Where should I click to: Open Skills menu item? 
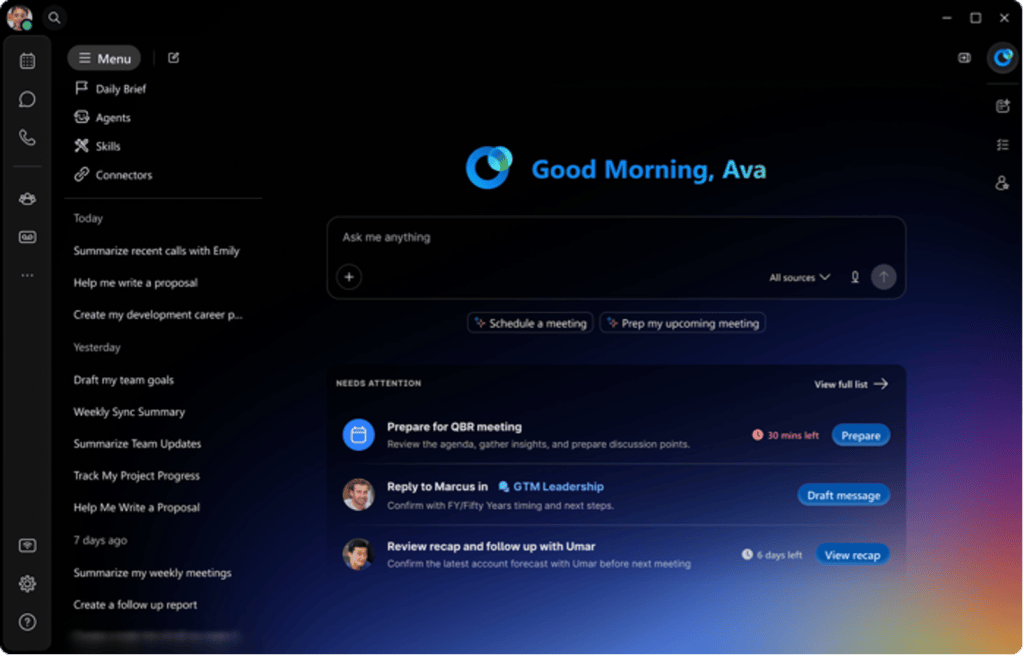[x=97, y=146]
